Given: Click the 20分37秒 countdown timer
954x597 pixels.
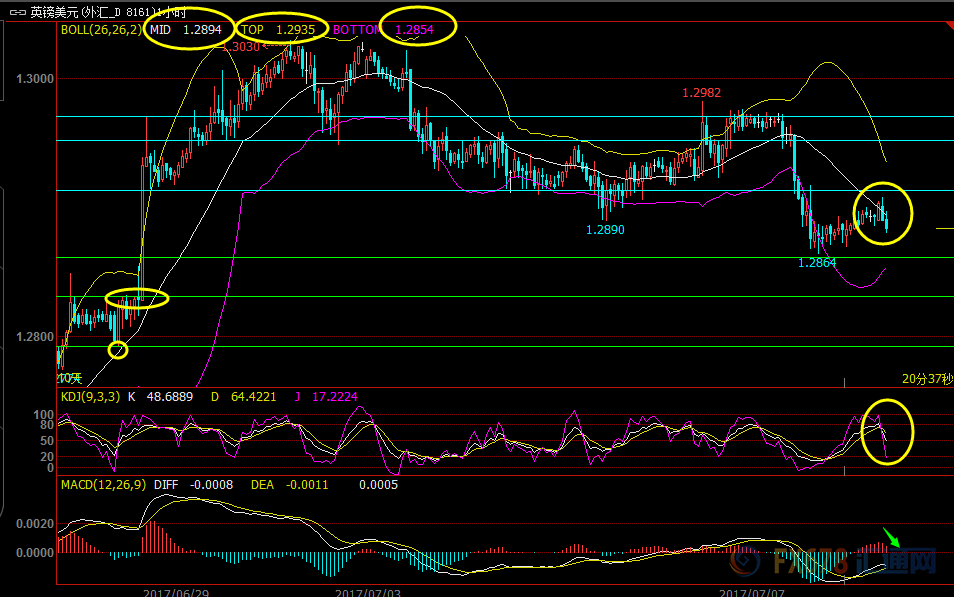Looking at the screenshot, I should point(927,379).
